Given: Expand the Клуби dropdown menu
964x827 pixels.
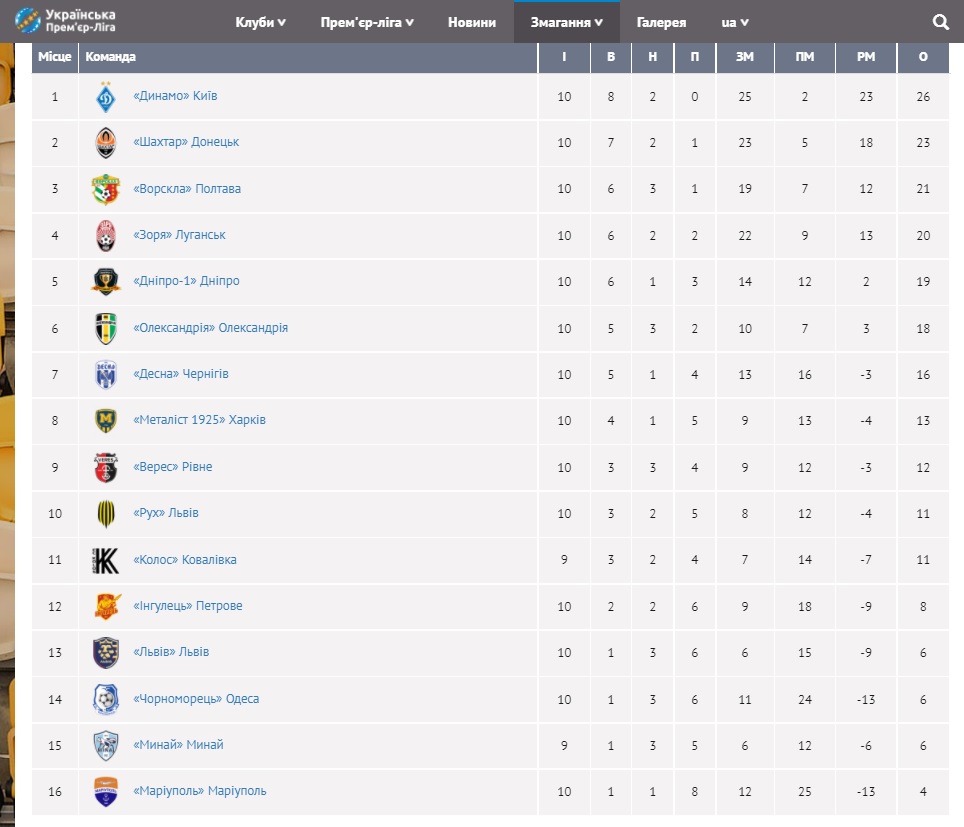Looking at the screenshot, I should pyautogui.click(x=261, y=22).
